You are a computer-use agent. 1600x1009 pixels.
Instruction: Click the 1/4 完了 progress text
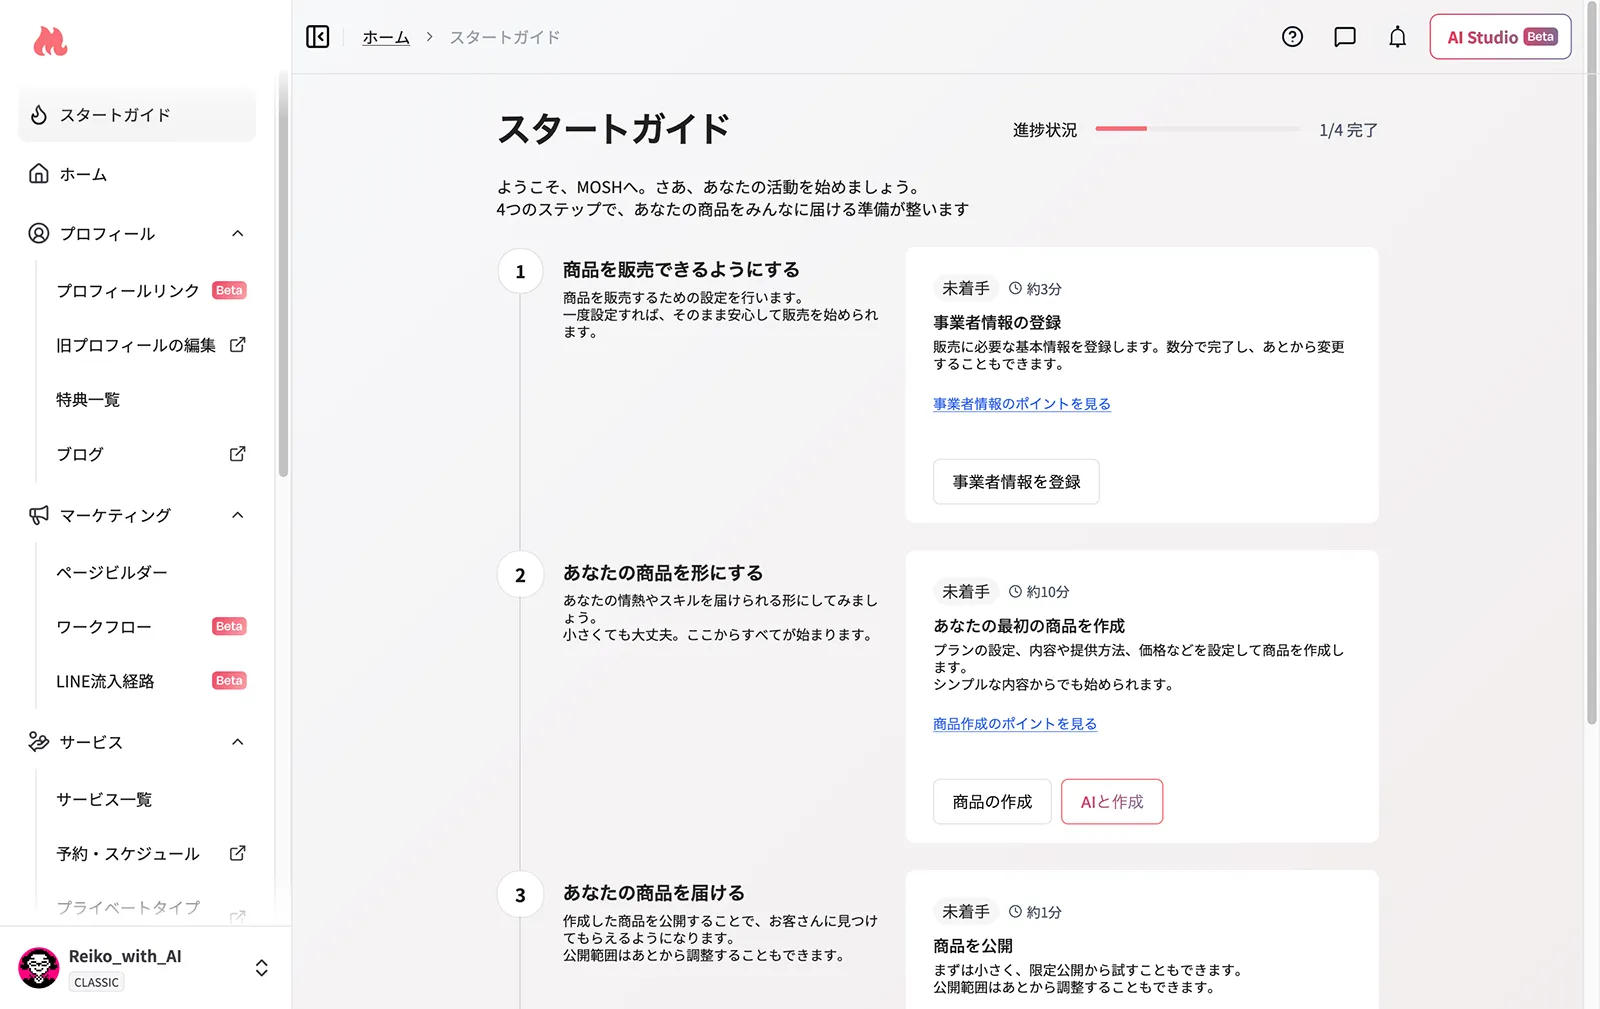(x=1348, y=130)
